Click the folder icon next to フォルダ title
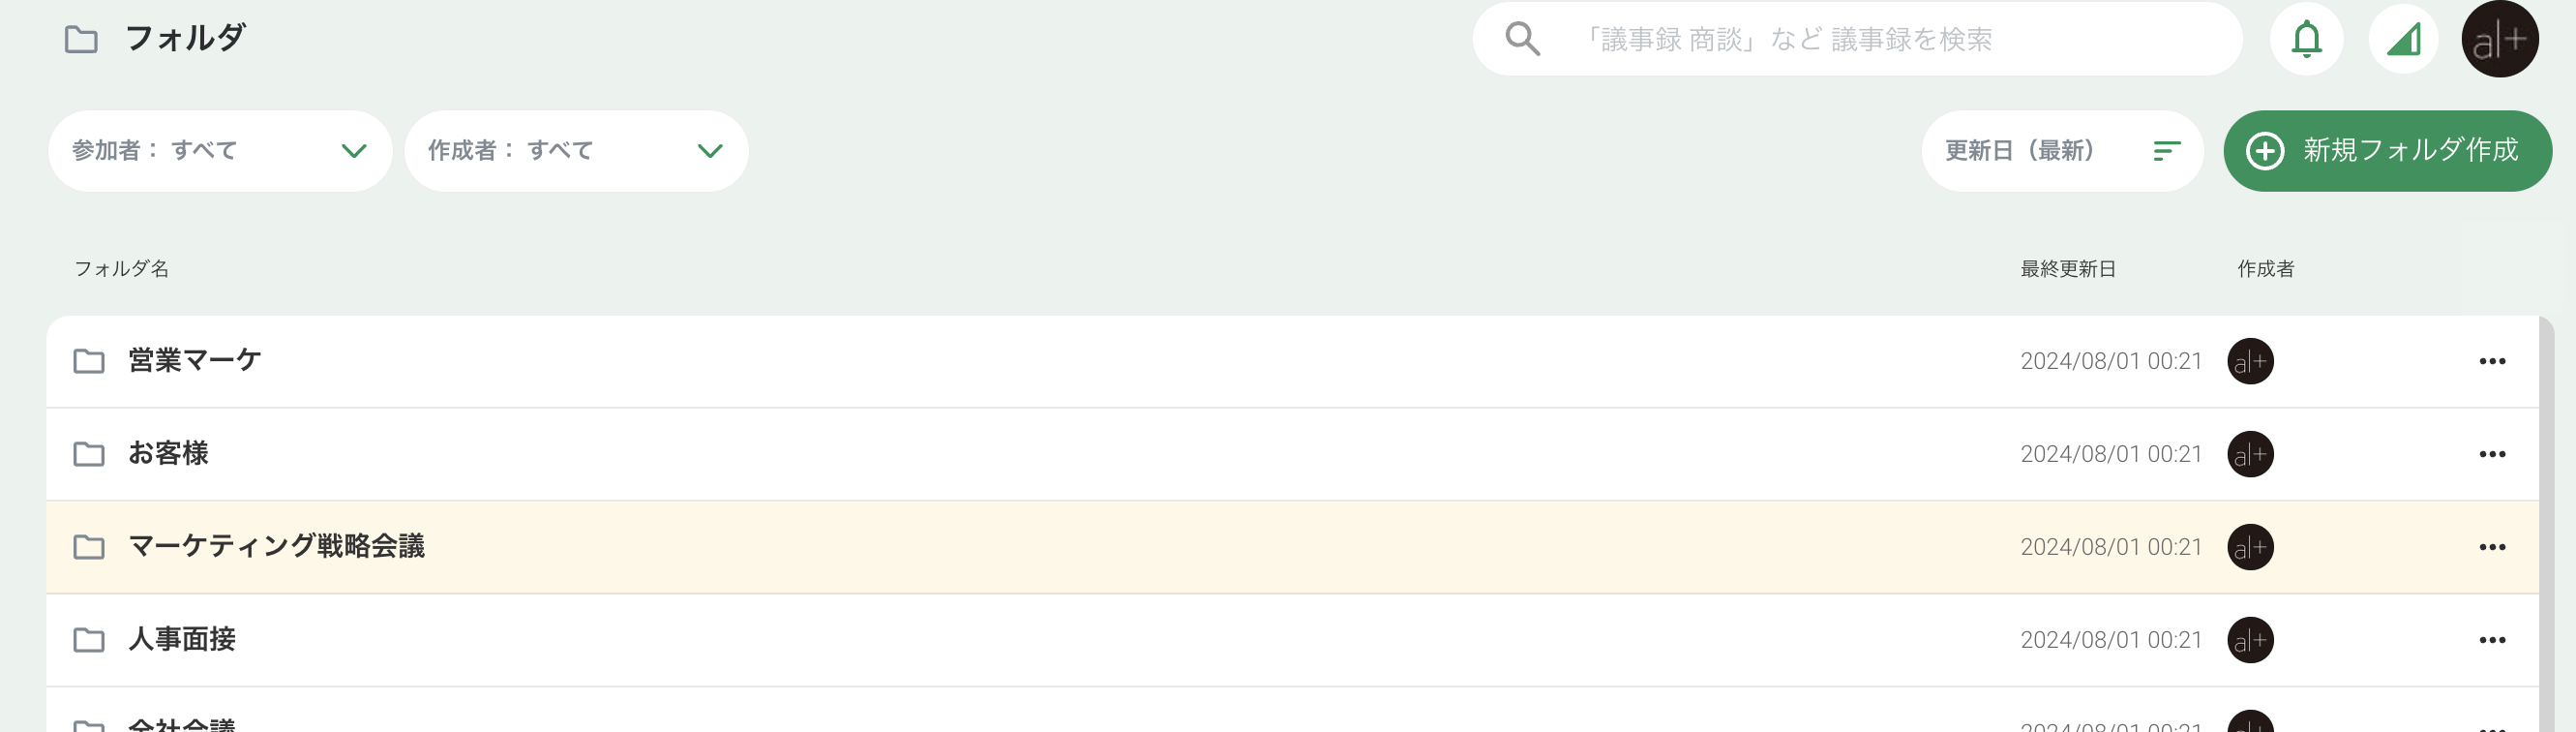2576x732 pixels. 81,40
